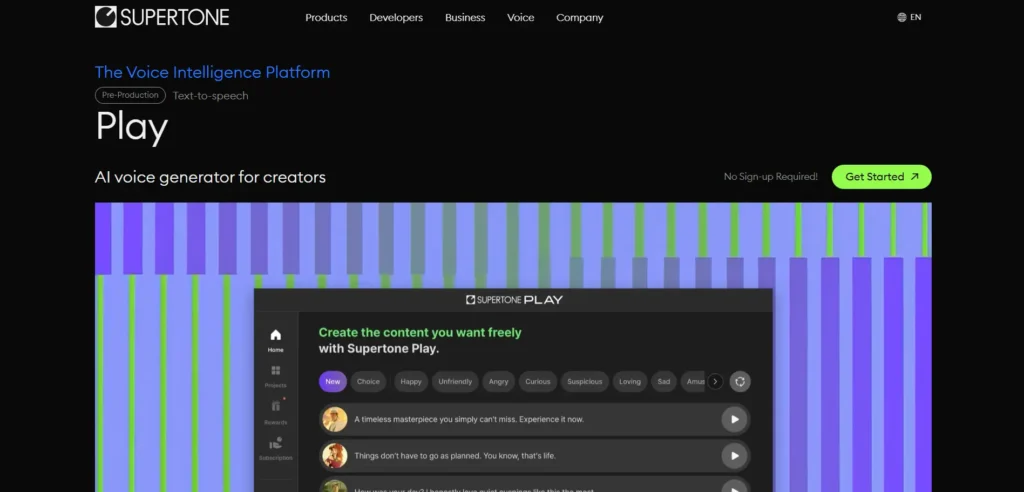Select the "New" filter chip
The width and height of the screenshot is (1024, 492).
click(x=333, y=381)
